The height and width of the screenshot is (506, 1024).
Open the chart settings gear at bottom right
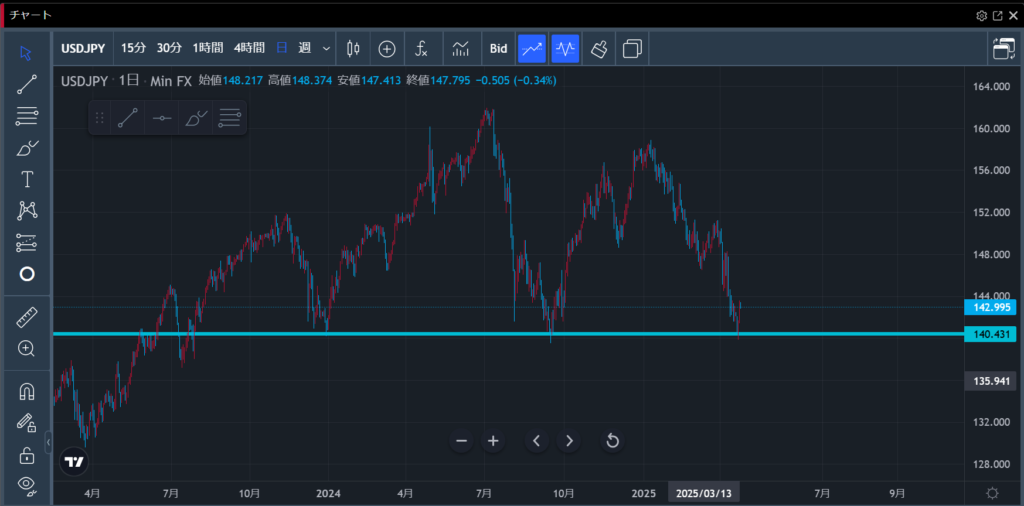[x=993, y=493]
